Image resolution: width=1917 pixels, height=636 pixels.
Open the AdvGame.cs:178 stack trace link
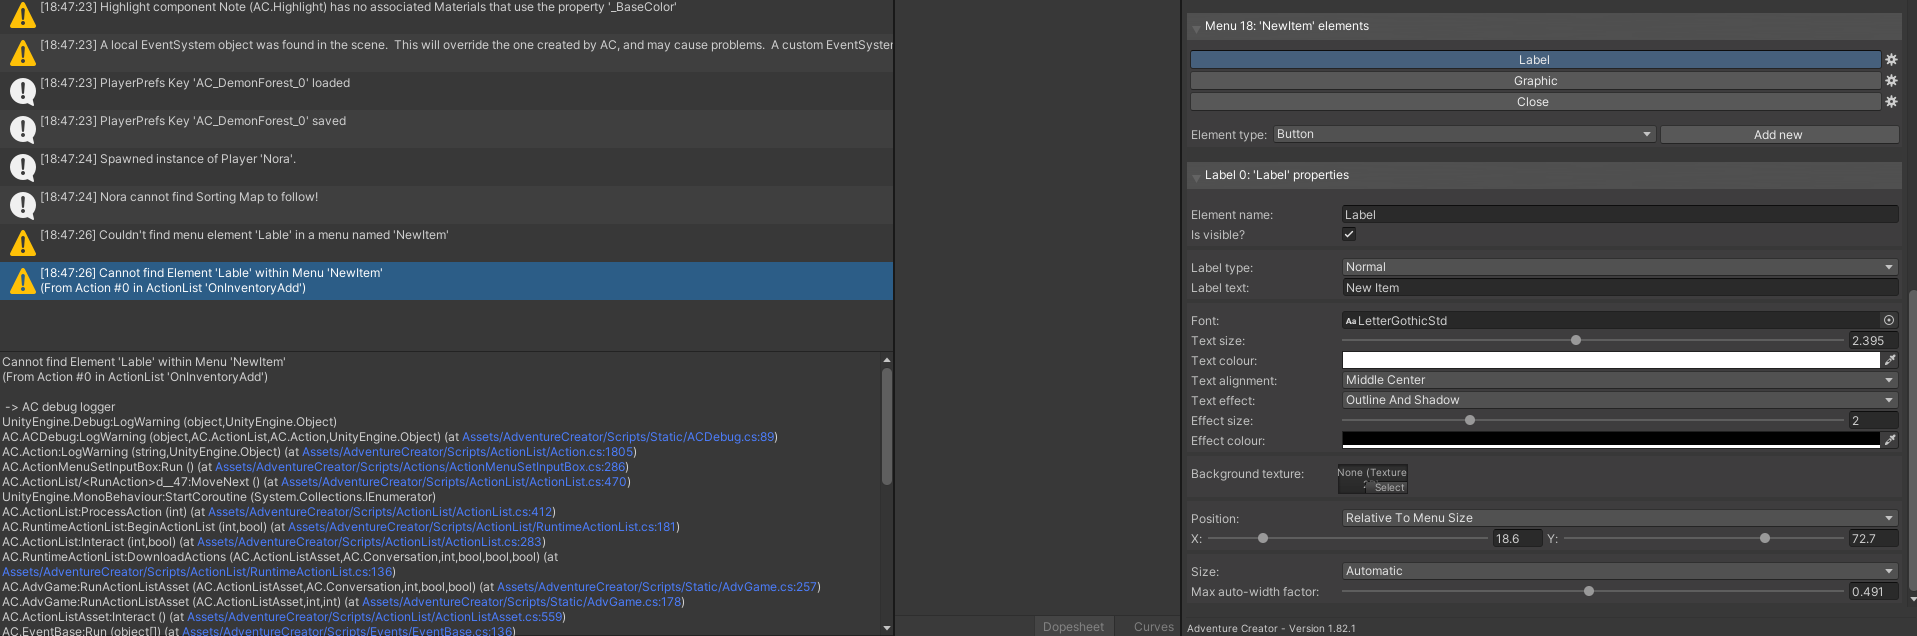(522, 602)
